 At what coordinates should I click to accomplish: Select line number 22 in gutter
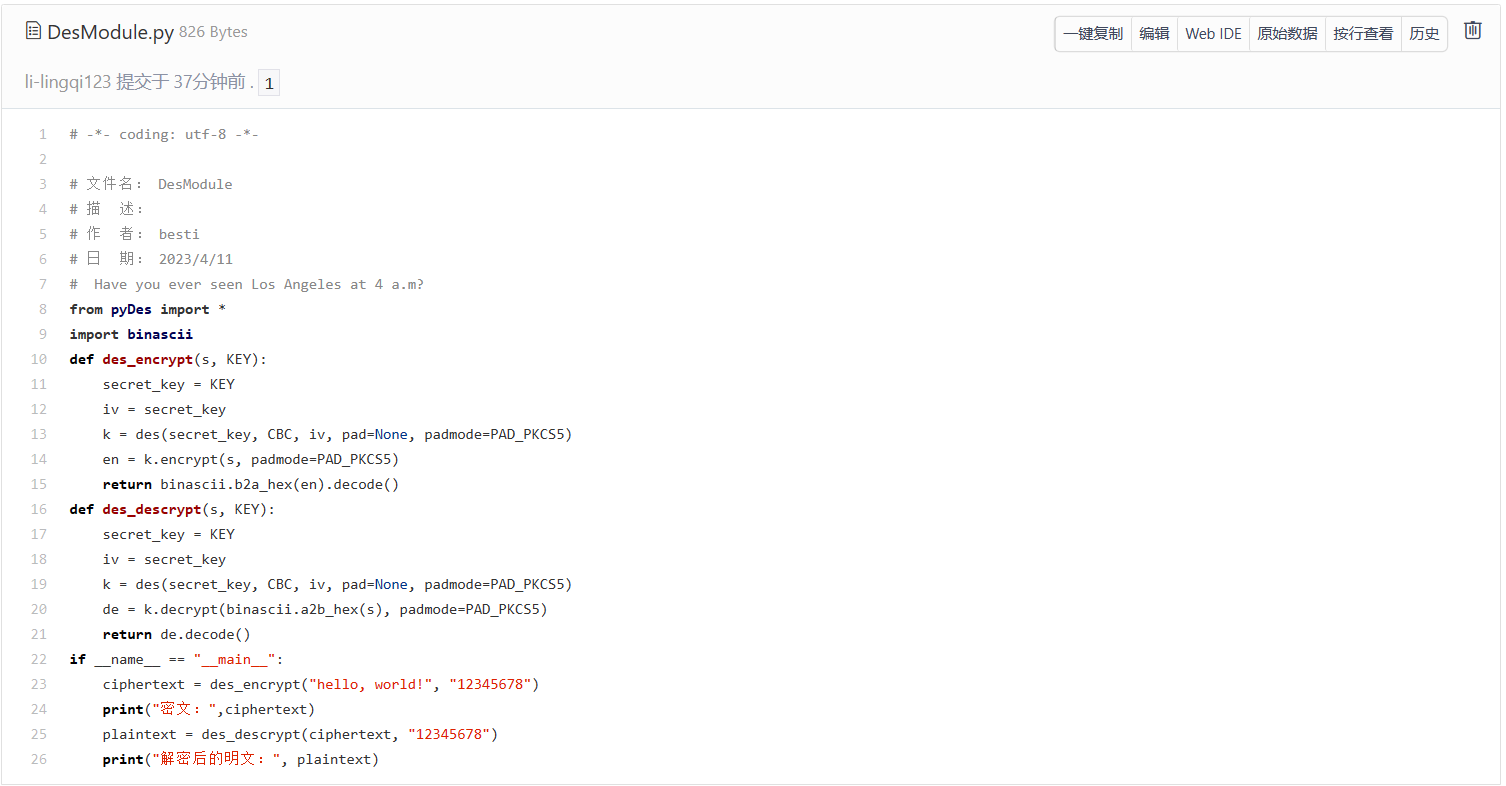[39, 659]
